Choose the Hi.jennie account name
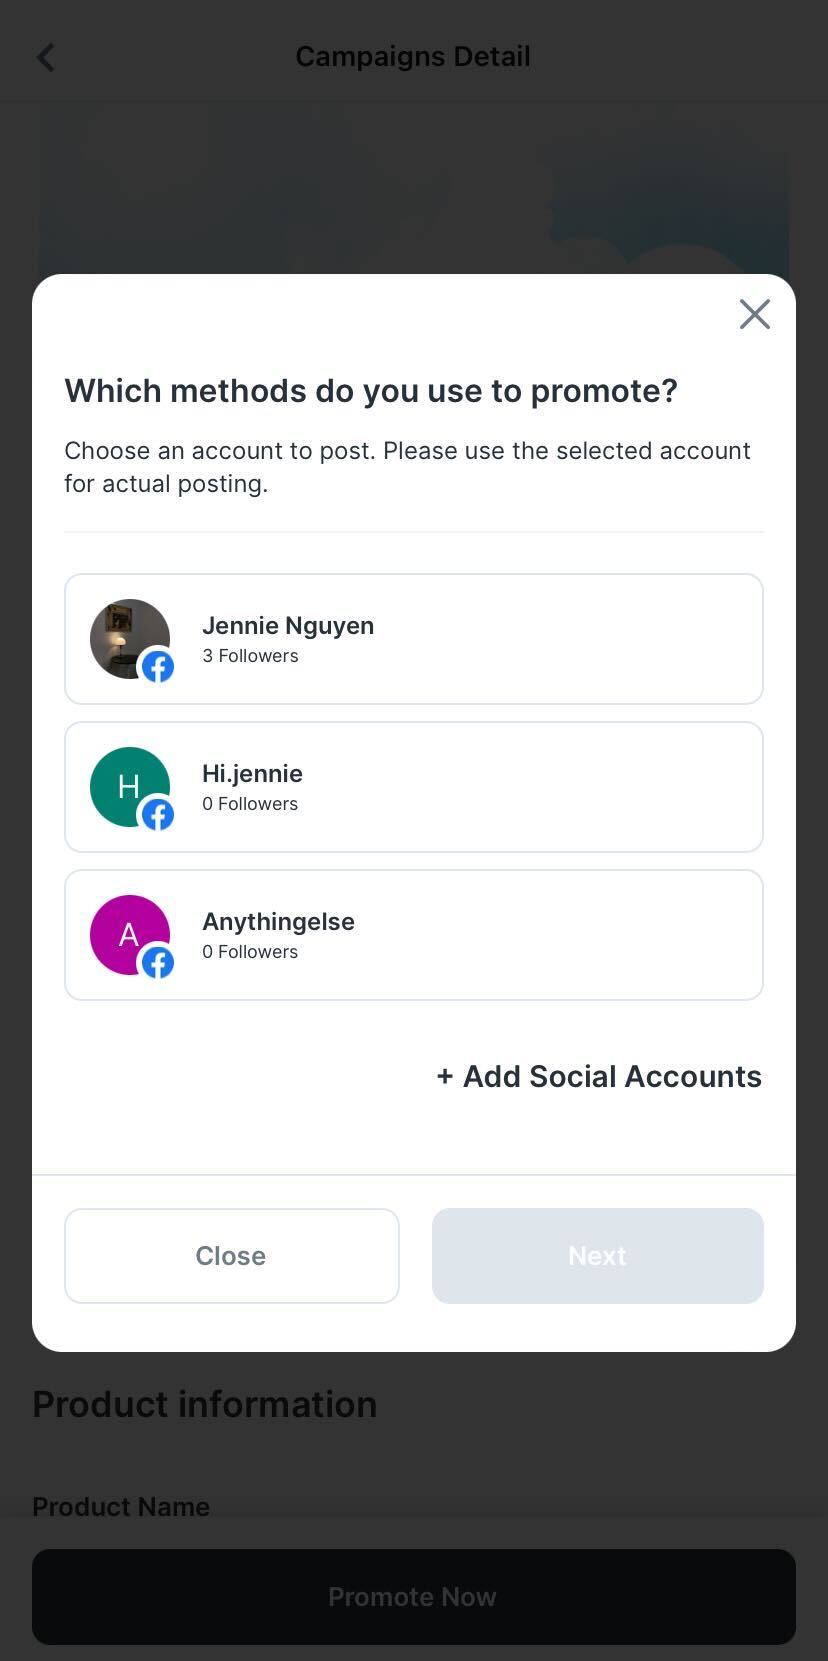The width and height of the screenshot is (828, 1661). (x=252, y=774)
